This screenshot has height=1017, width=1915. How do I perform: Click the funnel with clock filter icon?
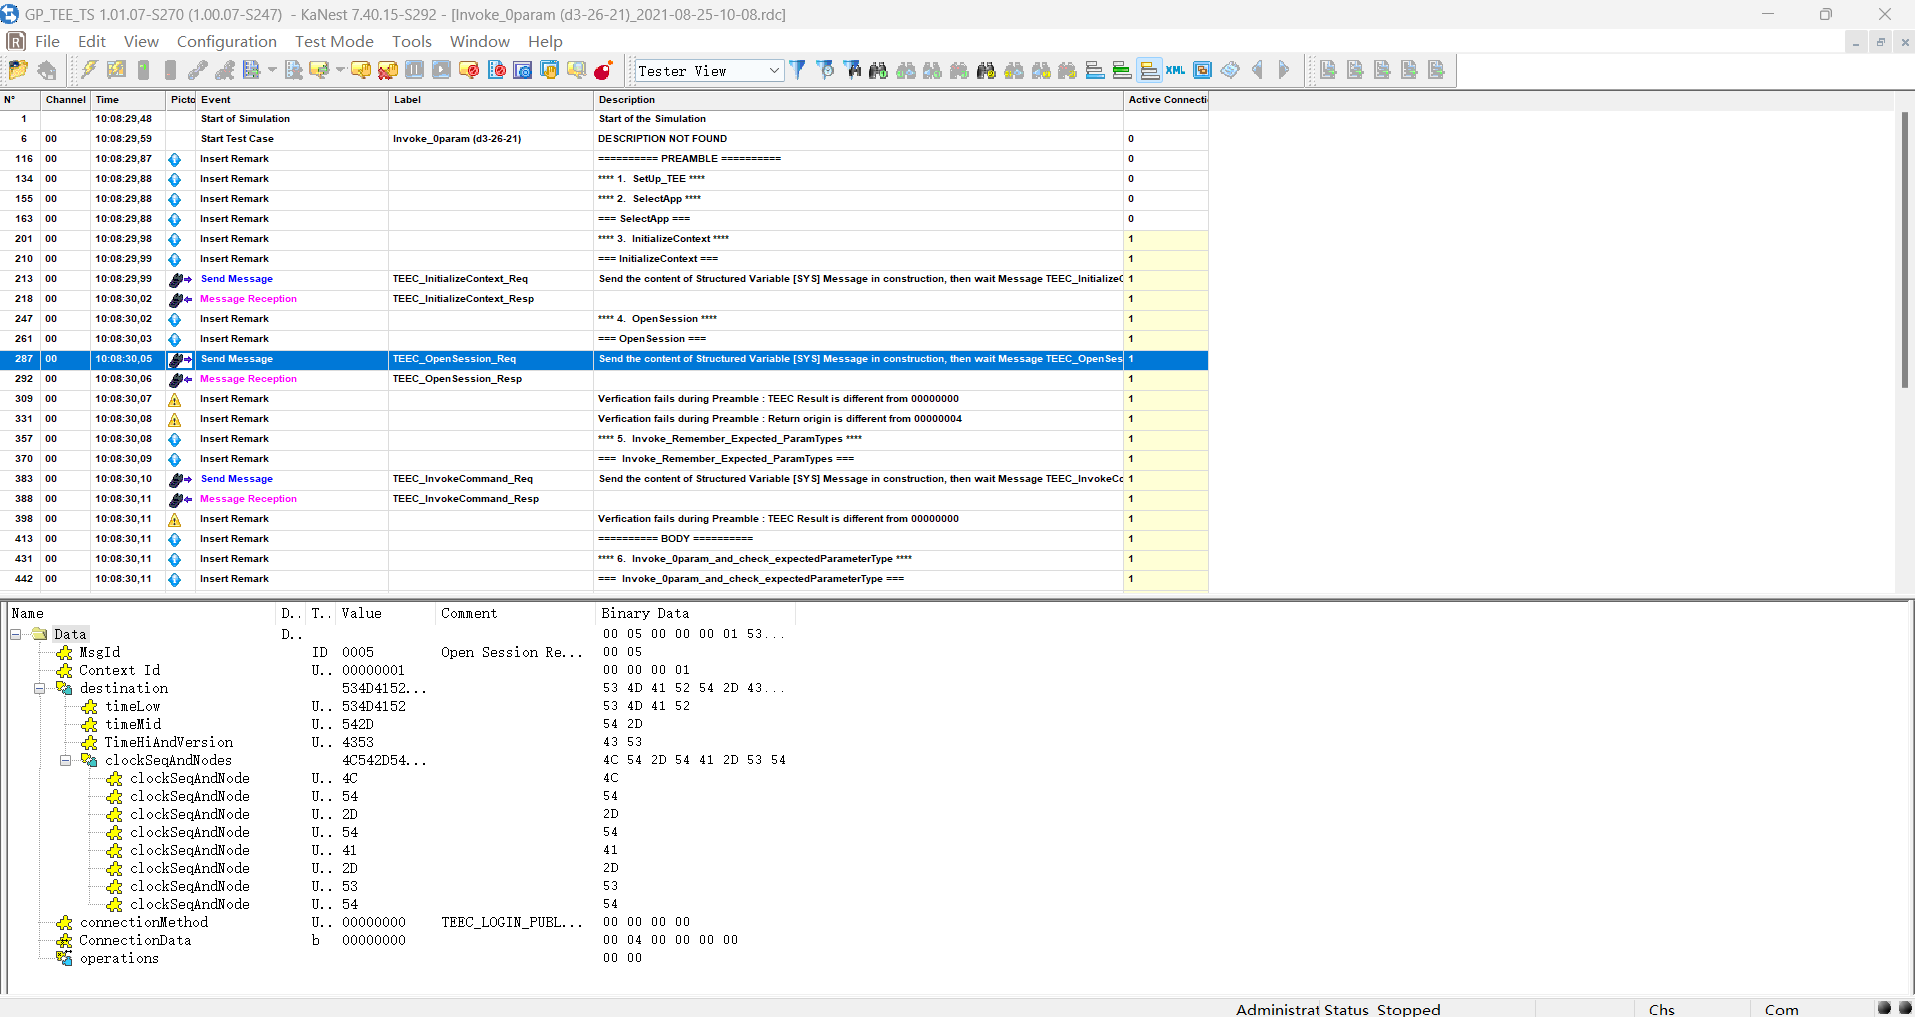tap(825, 70)
